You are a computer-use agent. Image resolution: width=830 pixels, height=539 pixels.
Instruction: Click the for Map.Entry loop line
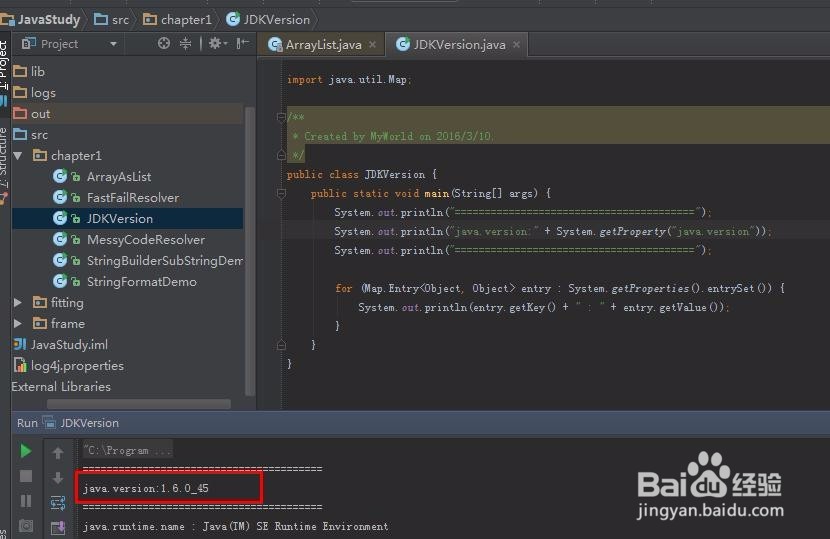coord(560,288)
